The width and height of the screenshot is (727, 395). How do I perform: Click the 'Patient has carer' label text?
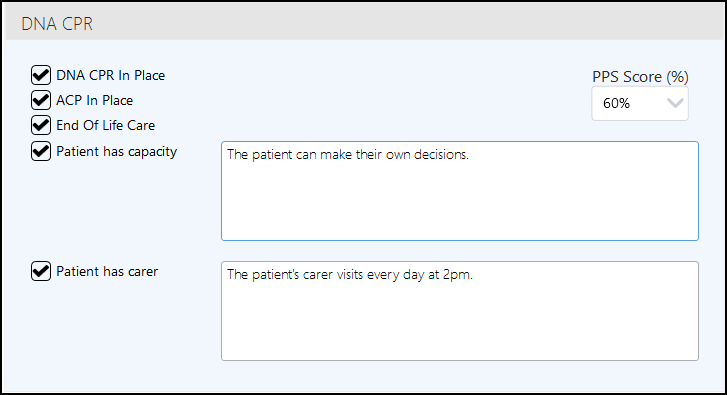tap(107, 271)
